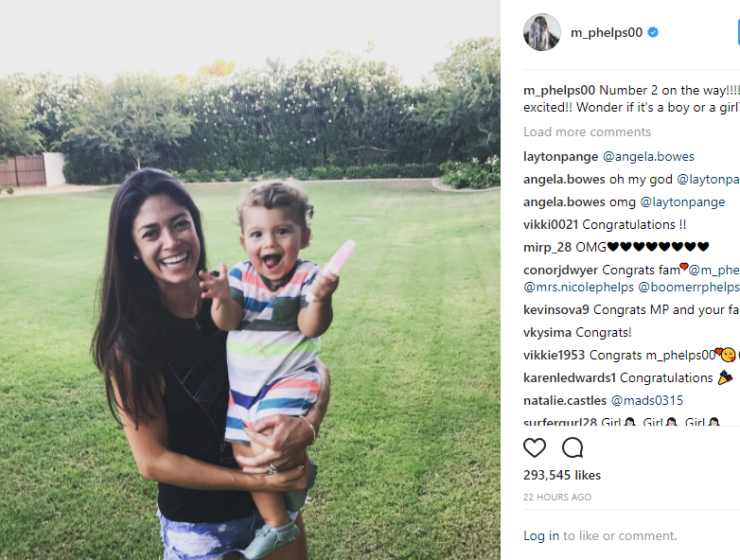
Task: Visit laytonpange commenter profile
Action: pyautogui.click(x=560, y=157)
